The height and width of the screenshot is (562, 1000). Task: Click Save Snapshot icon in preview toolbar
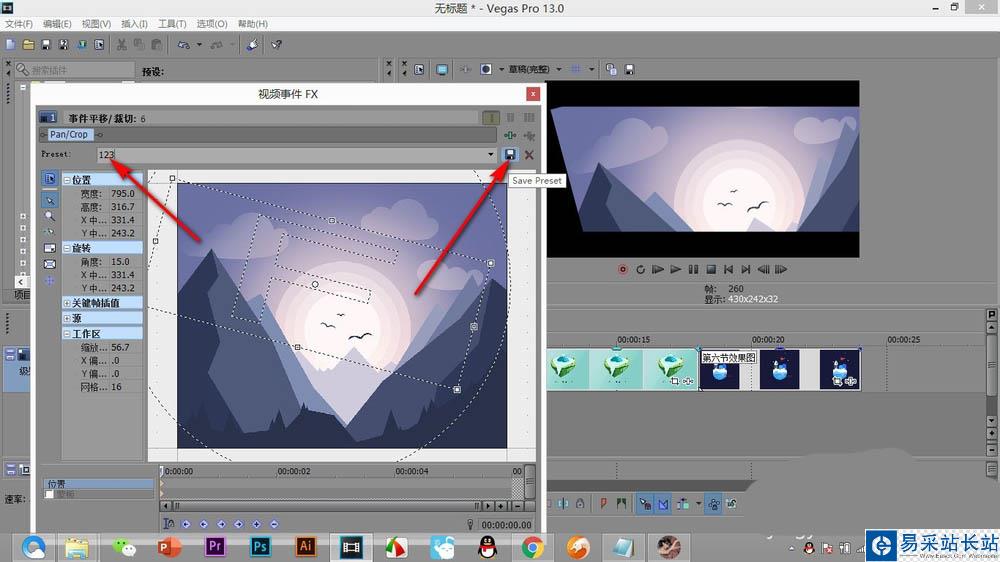pyautogui.click(x=629, y=70)
